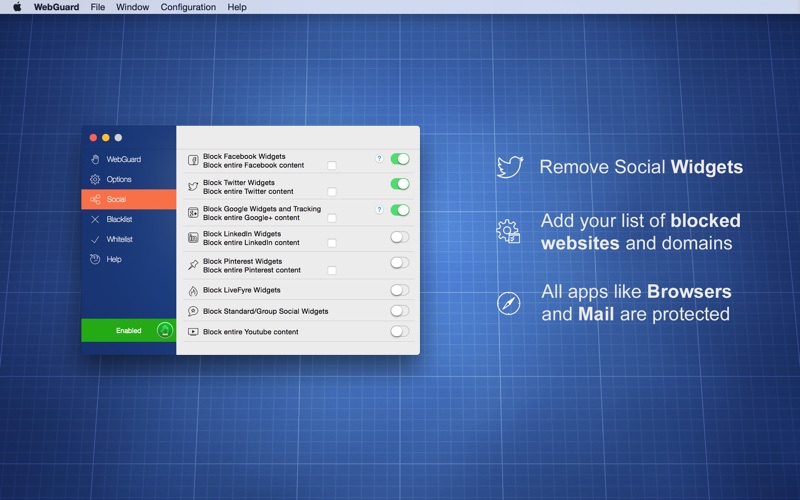This screenshot has height=500, width=800.
Task: Click the 'Remove Social Widgets' headline
Action: click(x=641, y=167)
